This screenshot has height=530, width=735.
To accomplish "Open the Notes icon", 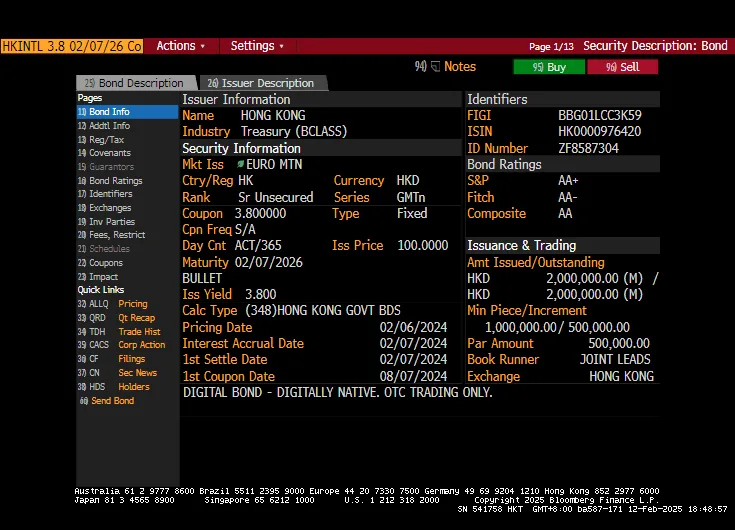I will pos(435,67).
